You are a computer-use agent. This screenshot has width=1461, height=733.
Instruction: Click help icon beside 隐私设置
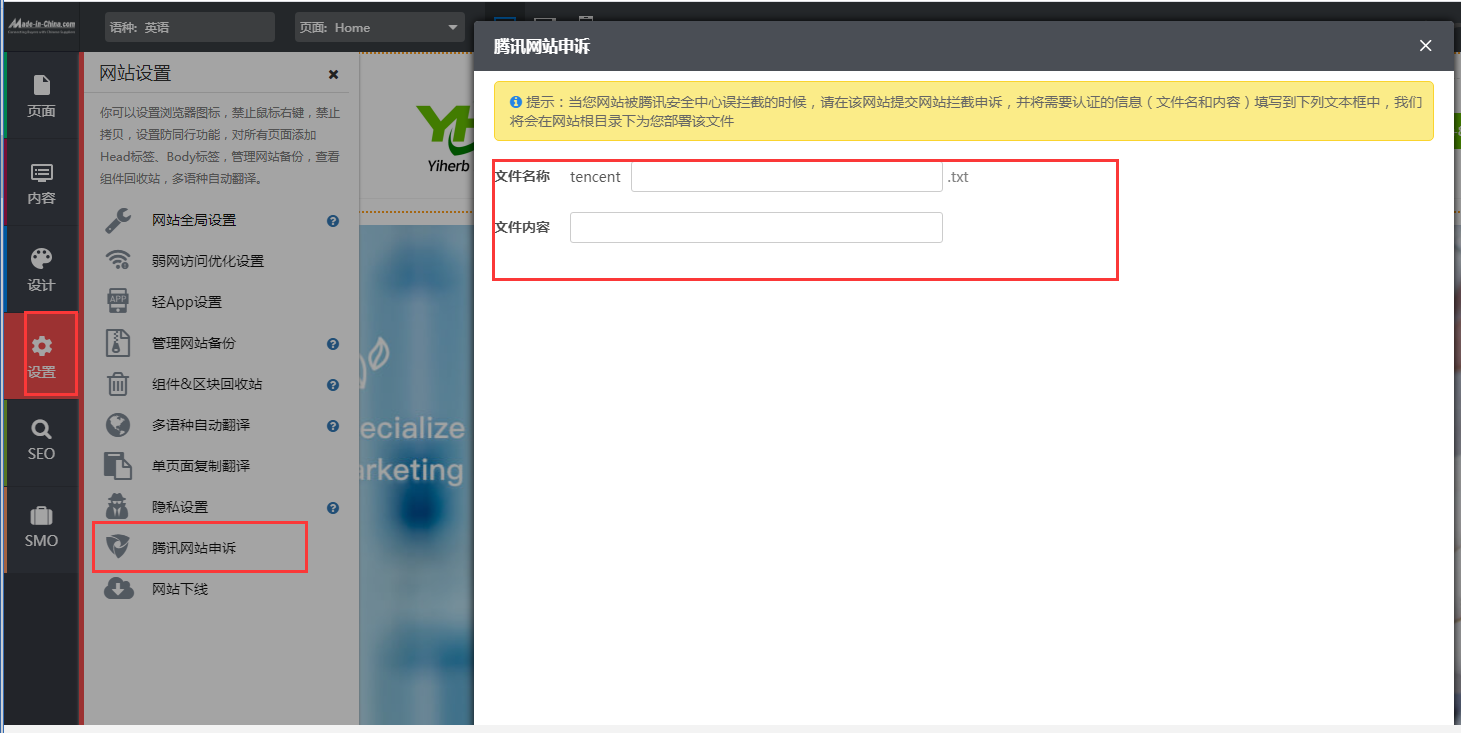point(333,508)
